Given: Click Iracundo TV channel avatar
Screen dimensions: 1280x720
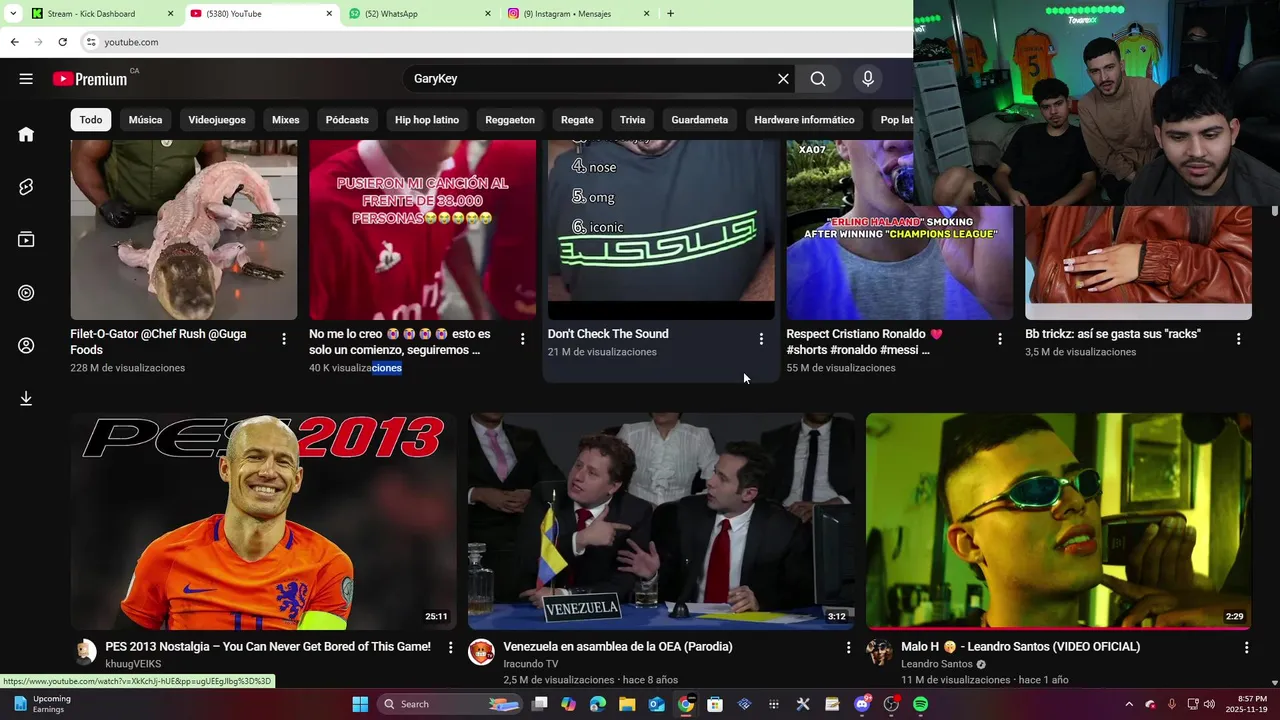Looking at the screenshot, I should pyautogui.click(x=482, y=652).
